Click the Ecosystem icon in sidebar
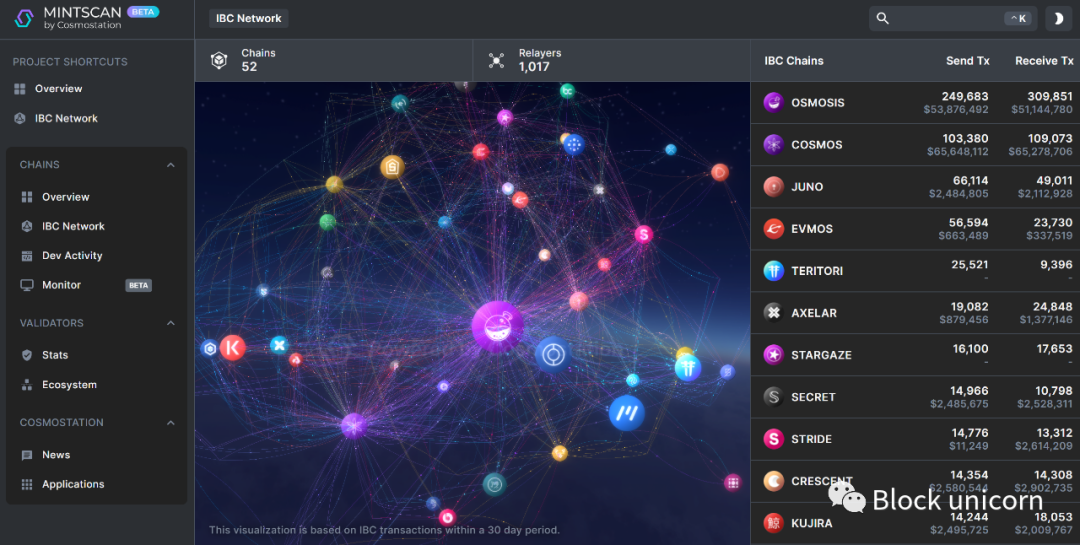 [27, 385]
